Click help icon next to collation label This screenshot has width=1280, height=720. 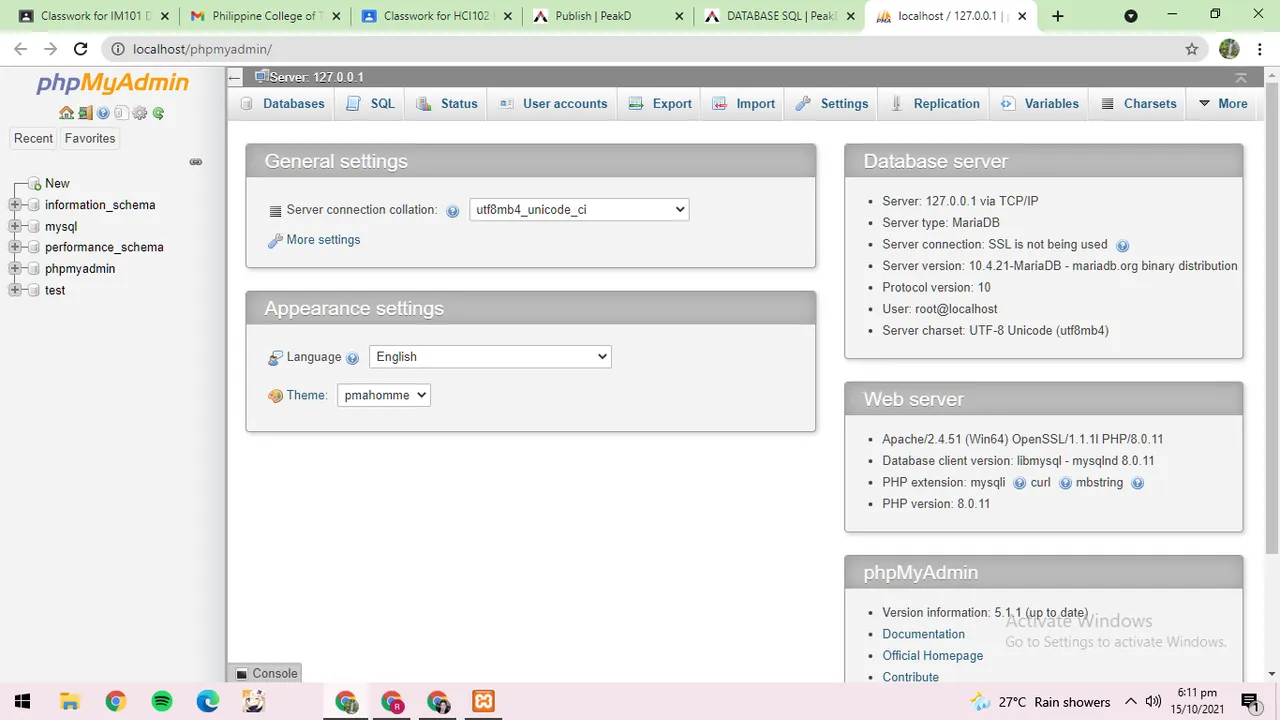click(453, 211)
